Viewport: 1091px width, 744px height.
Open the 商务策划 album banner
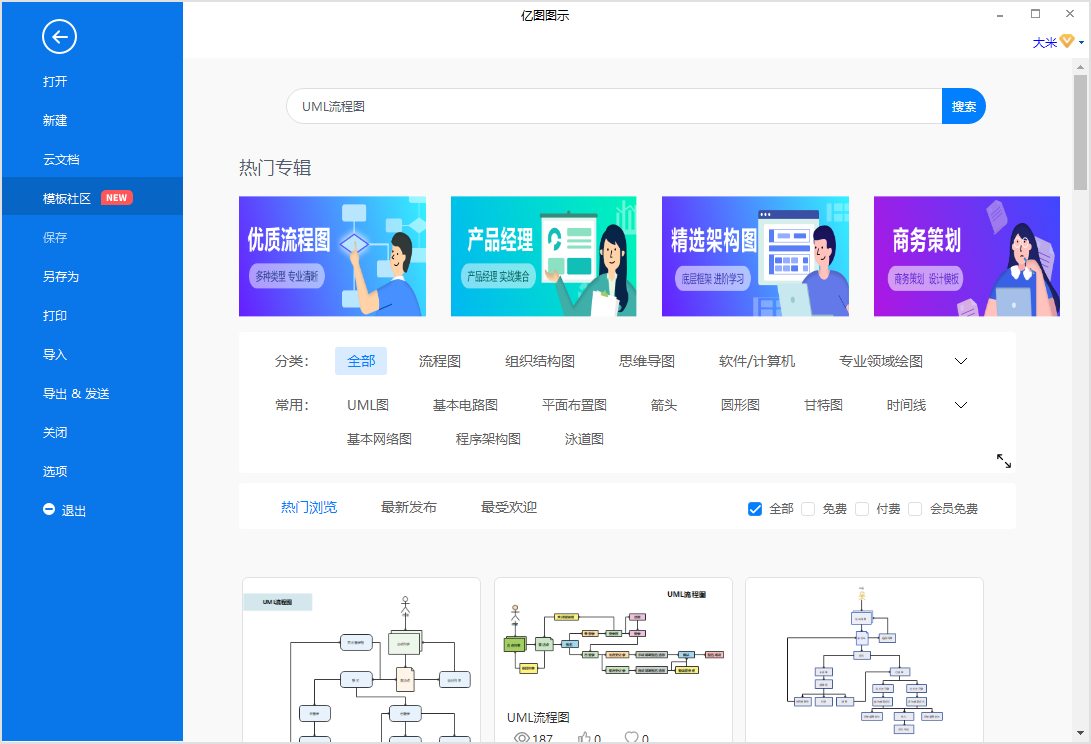click(966, 256)
